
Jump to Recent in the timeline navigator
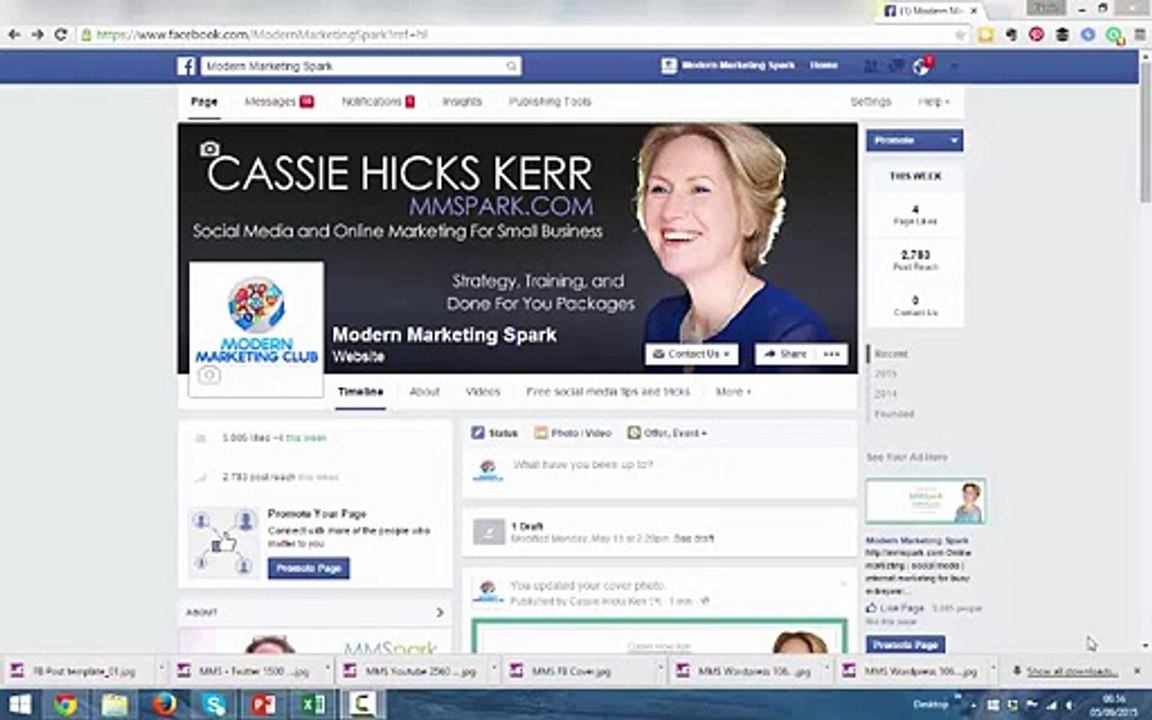pos(891,354)
